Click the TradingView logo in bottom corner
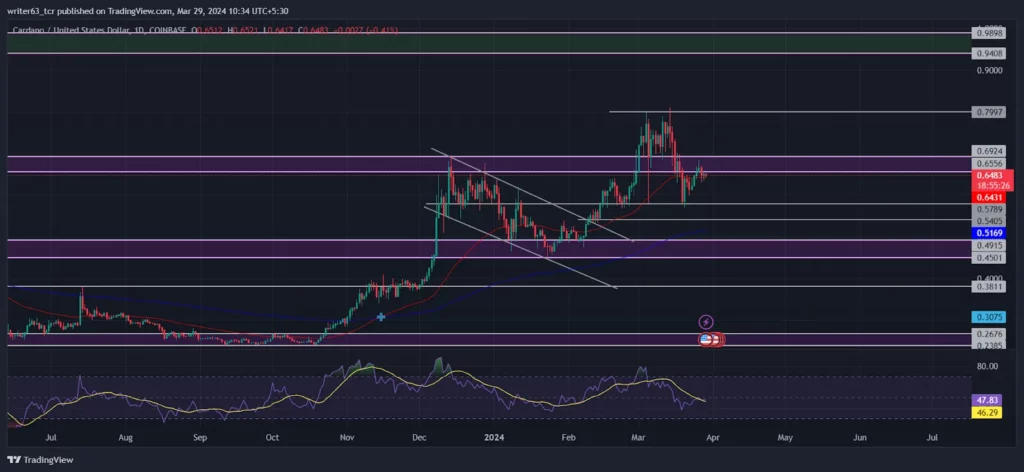Viewport: 1024px width, 472px height. 41,460
